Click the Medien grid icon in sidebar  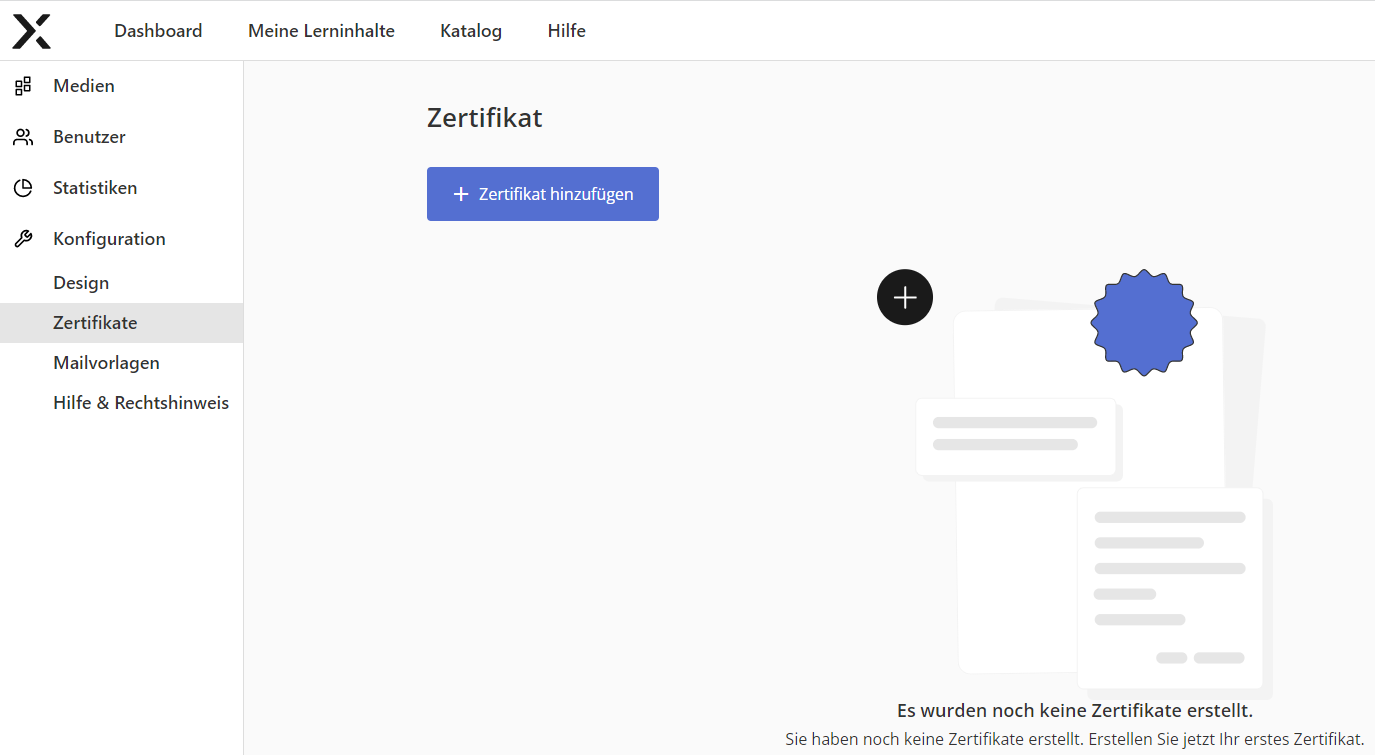click(x=23, y=86)
